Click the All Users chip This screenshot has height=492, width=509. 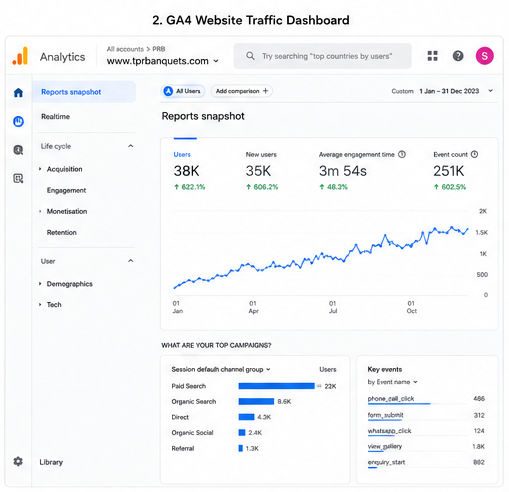tap(183, 91)
